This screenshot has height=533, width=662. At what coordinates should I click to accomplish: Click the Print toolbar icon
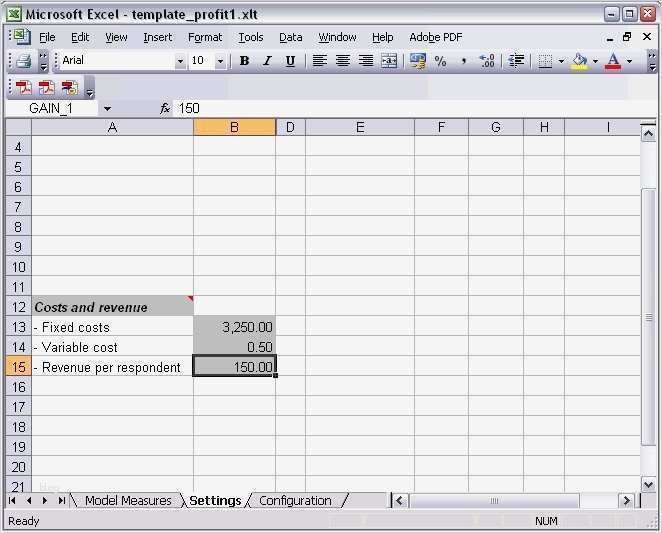click(24, 62)
